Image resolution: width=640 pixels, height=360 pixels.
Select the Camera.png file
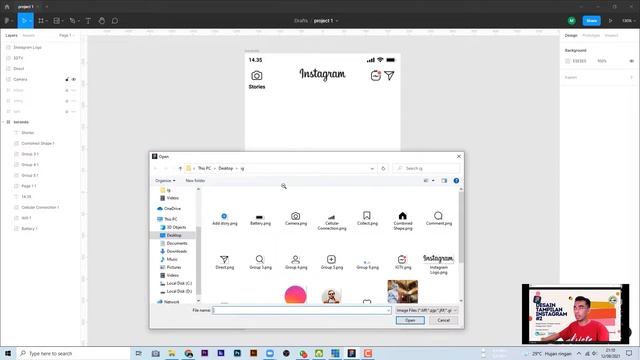click(x=296, y=219)
